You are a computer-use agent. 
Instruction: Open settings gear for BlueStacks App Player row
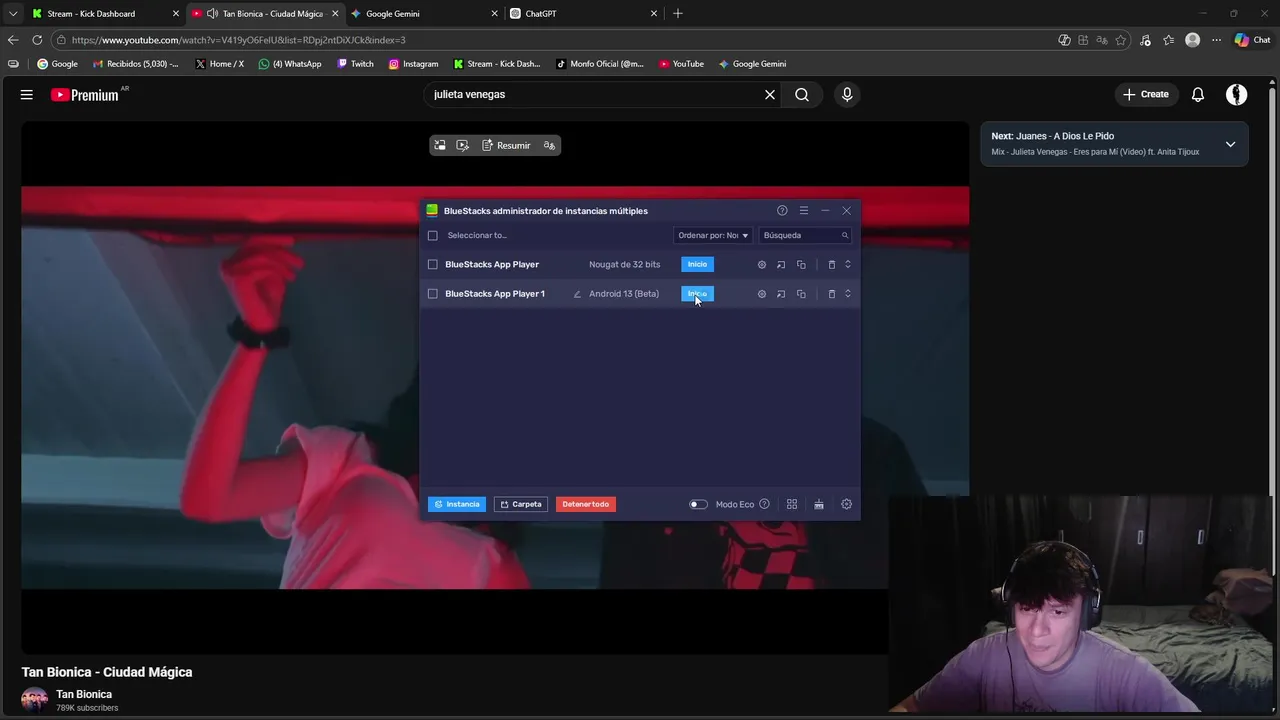(x=762, y=265)
